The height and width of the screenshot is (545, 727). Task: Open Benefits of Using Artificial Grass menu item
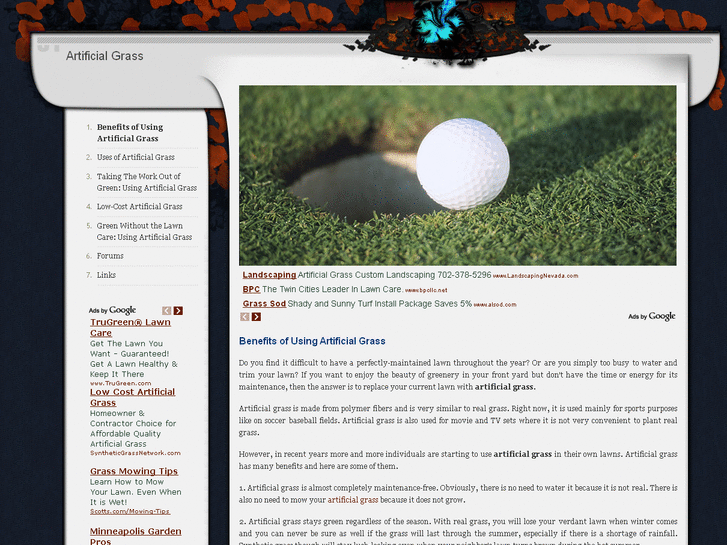point(130,133)
